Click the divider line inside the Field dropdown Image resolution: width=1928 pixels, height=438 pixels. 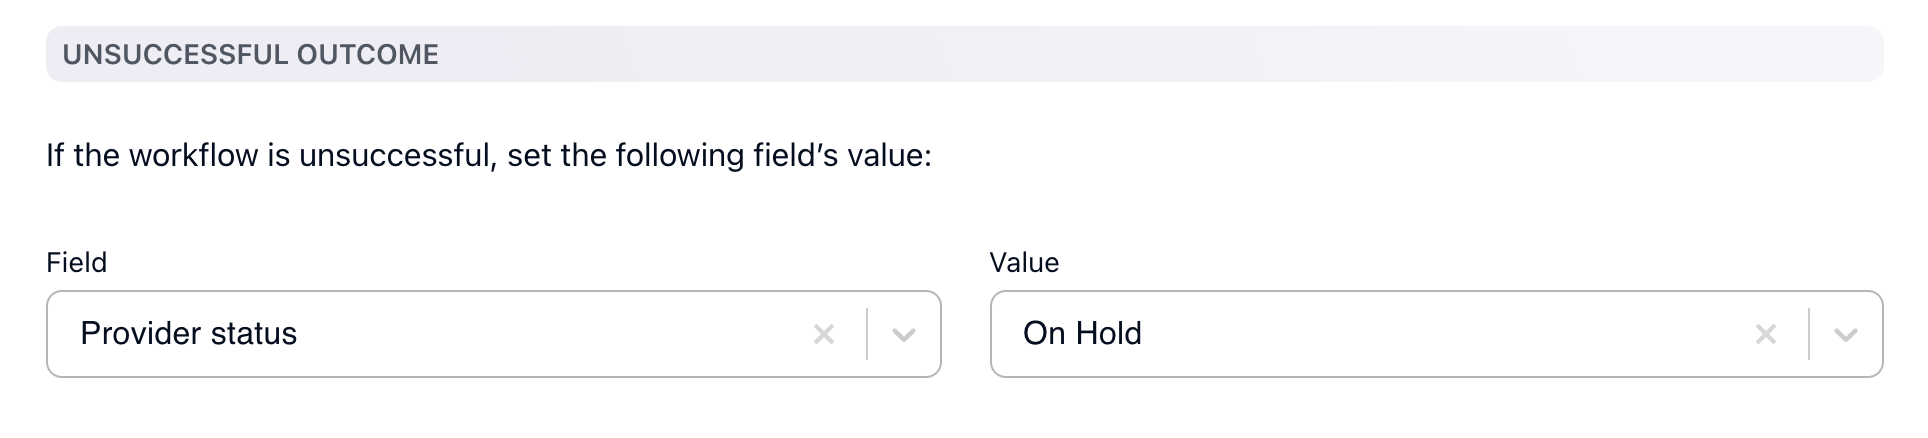(x=867, y=334)
